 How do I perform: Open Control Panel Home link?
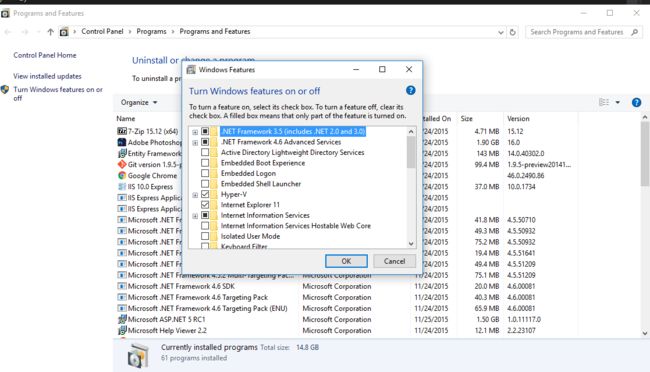tap(45, 55)
